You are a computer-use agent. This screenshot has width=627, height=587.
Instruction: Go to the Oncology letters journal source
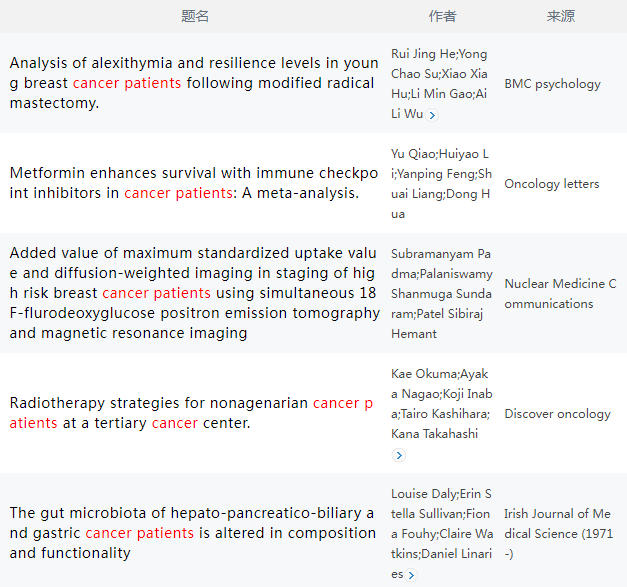click(x=552, y=184)
